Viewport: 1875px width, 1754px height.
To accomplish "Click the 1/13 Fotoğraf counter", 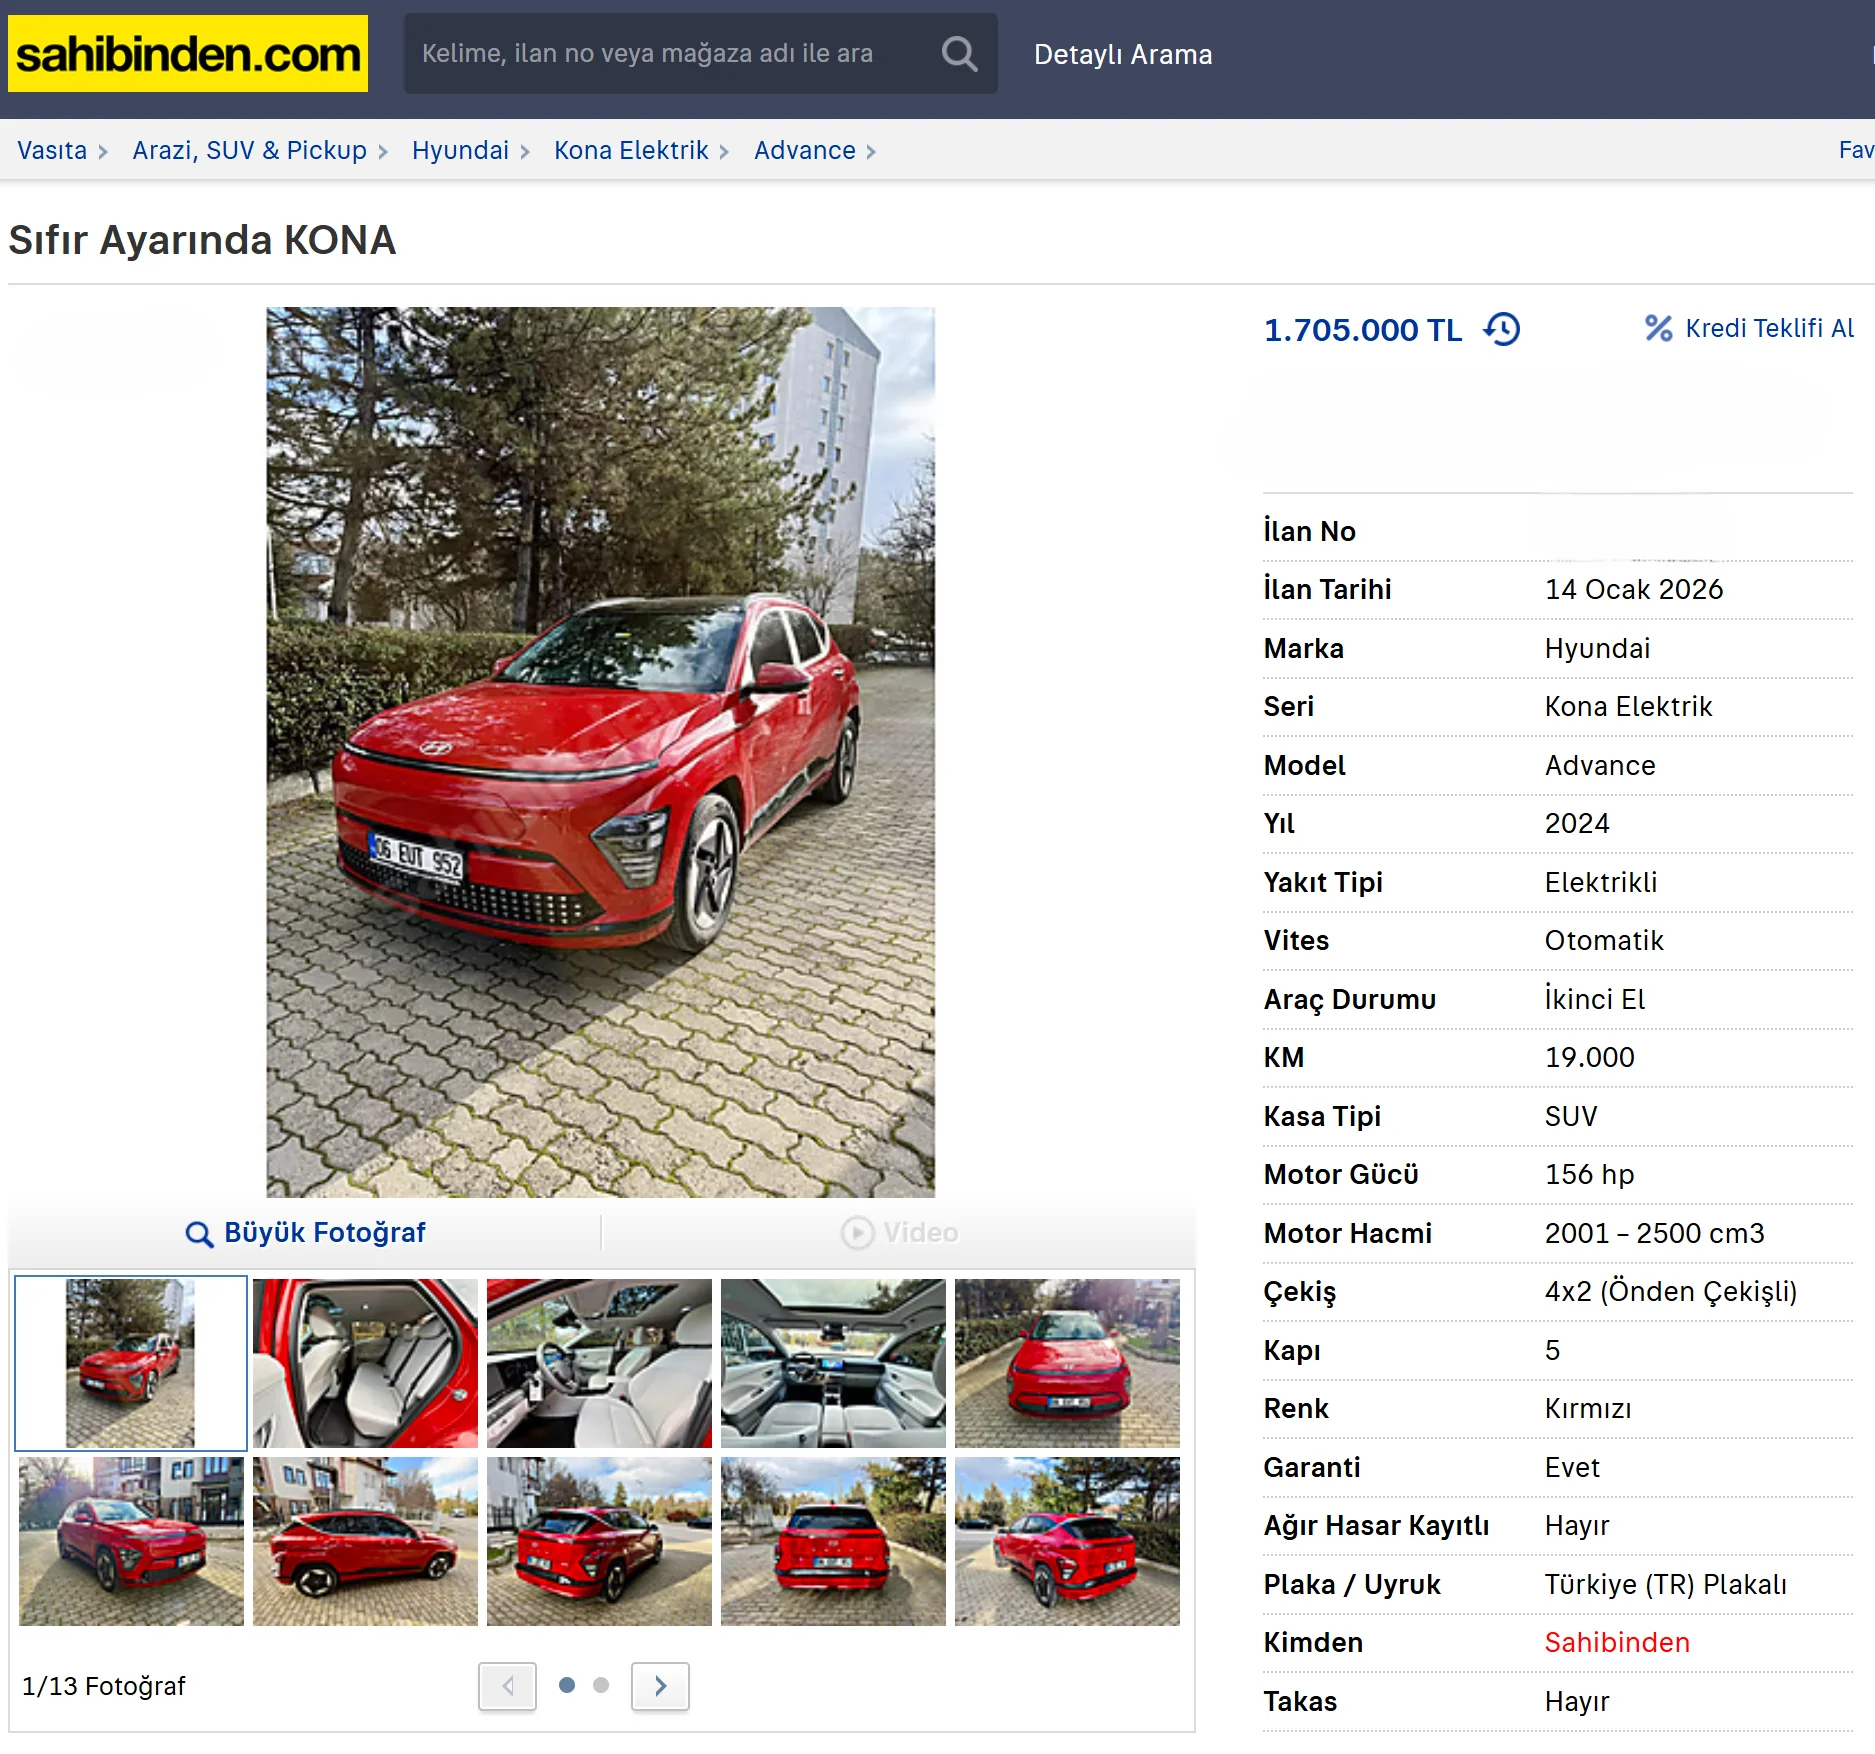I will 104,1686.
